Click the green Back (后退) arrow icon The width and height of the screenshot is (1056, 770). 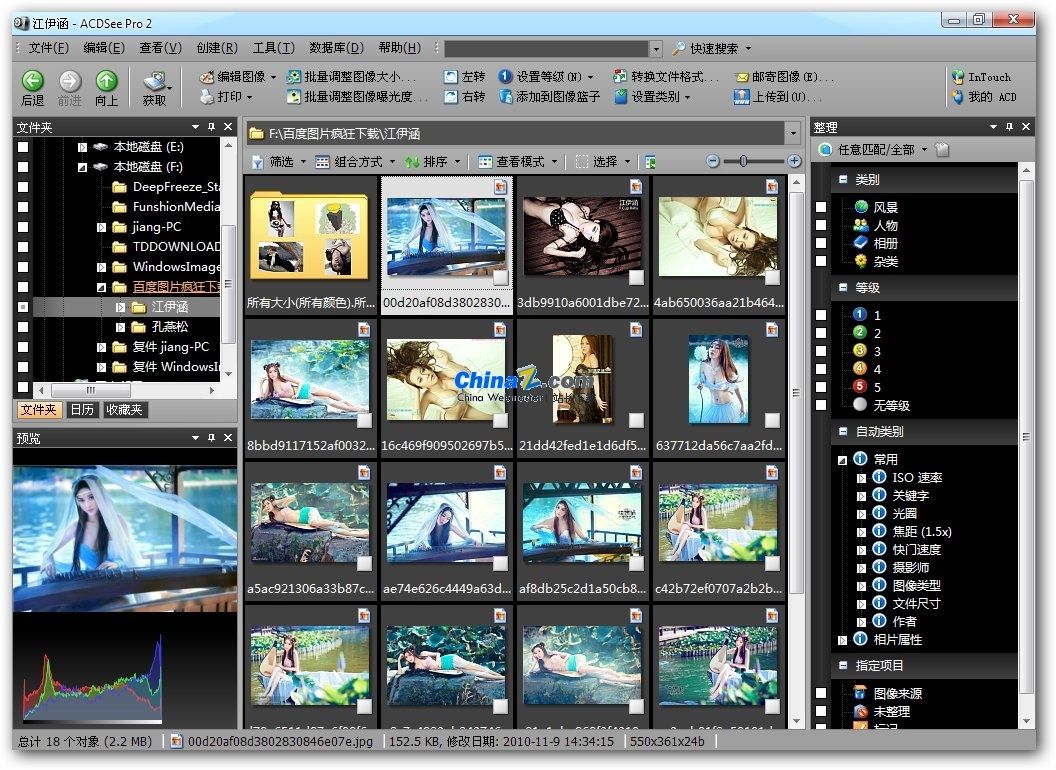point(32,81)
